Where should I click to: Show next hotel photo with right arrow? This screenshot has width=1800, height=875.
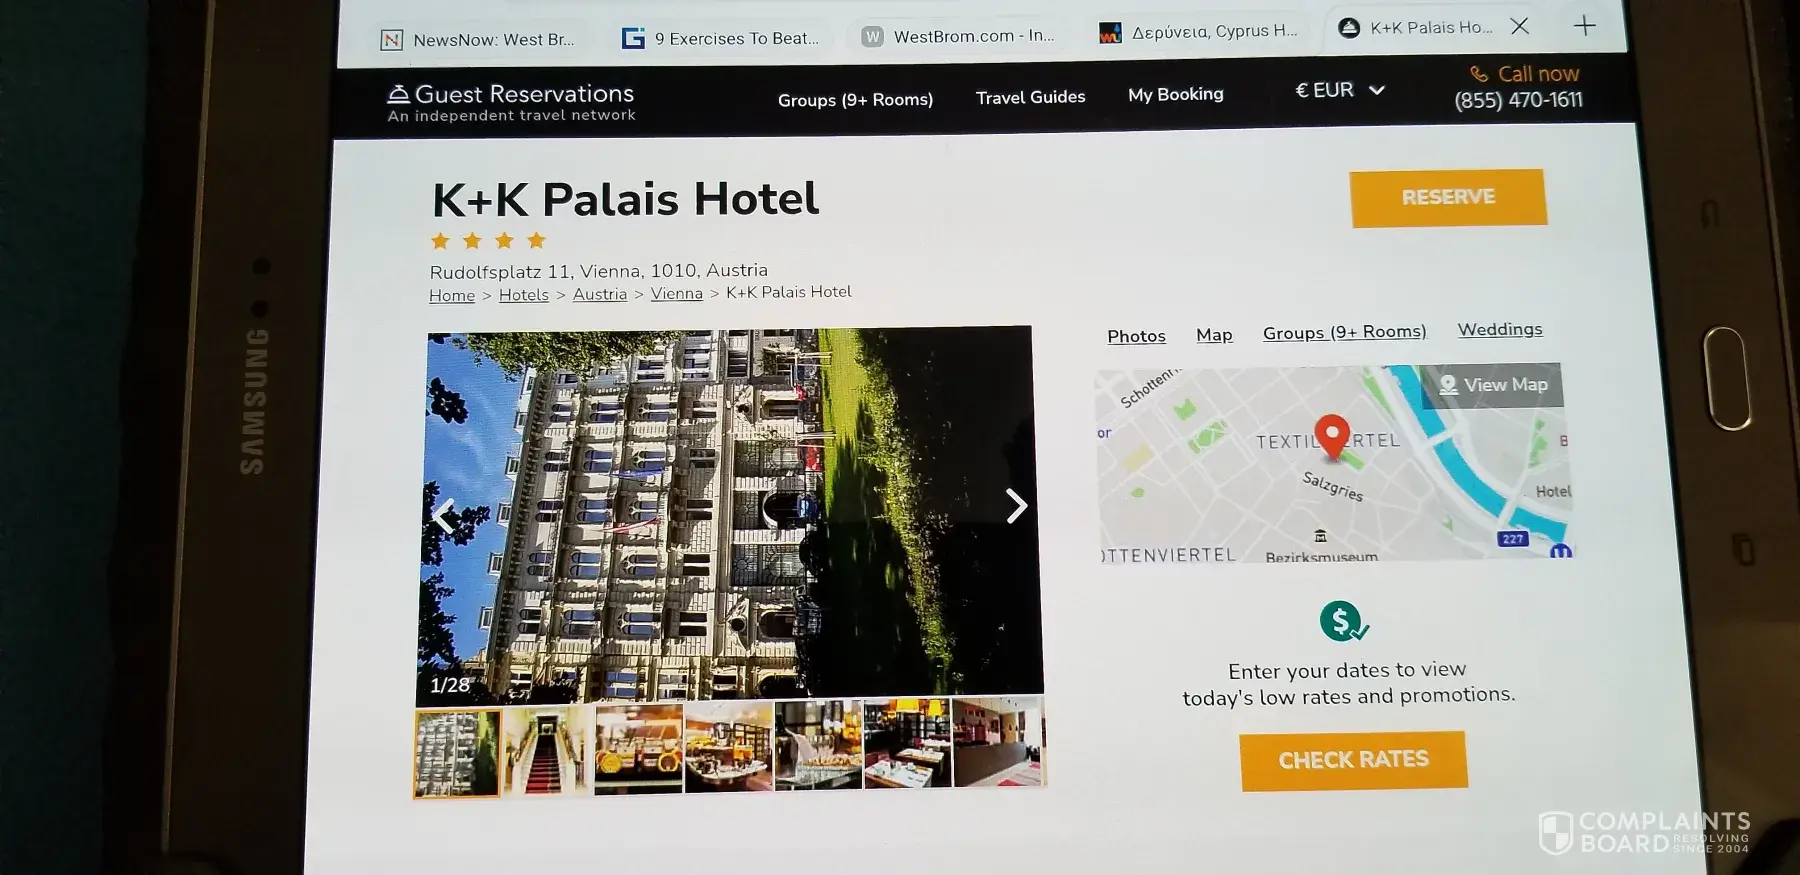1016,506
